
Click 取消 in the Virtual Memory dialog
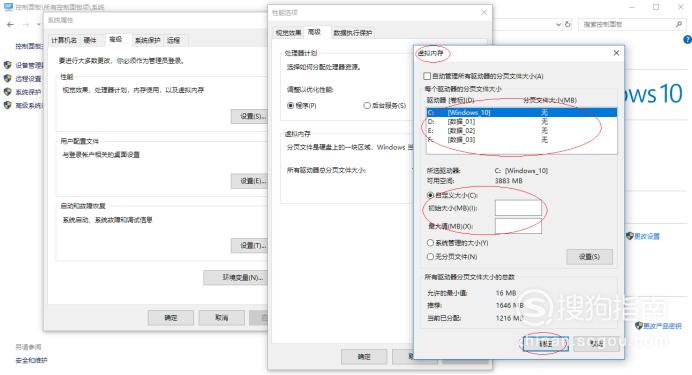(x=597, y=344)
